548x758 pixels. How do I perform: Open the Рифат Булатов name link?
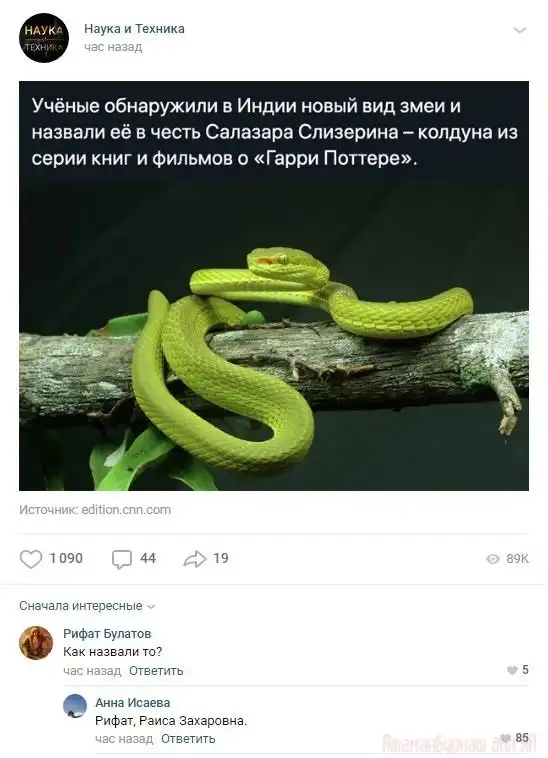pos(107,633)
